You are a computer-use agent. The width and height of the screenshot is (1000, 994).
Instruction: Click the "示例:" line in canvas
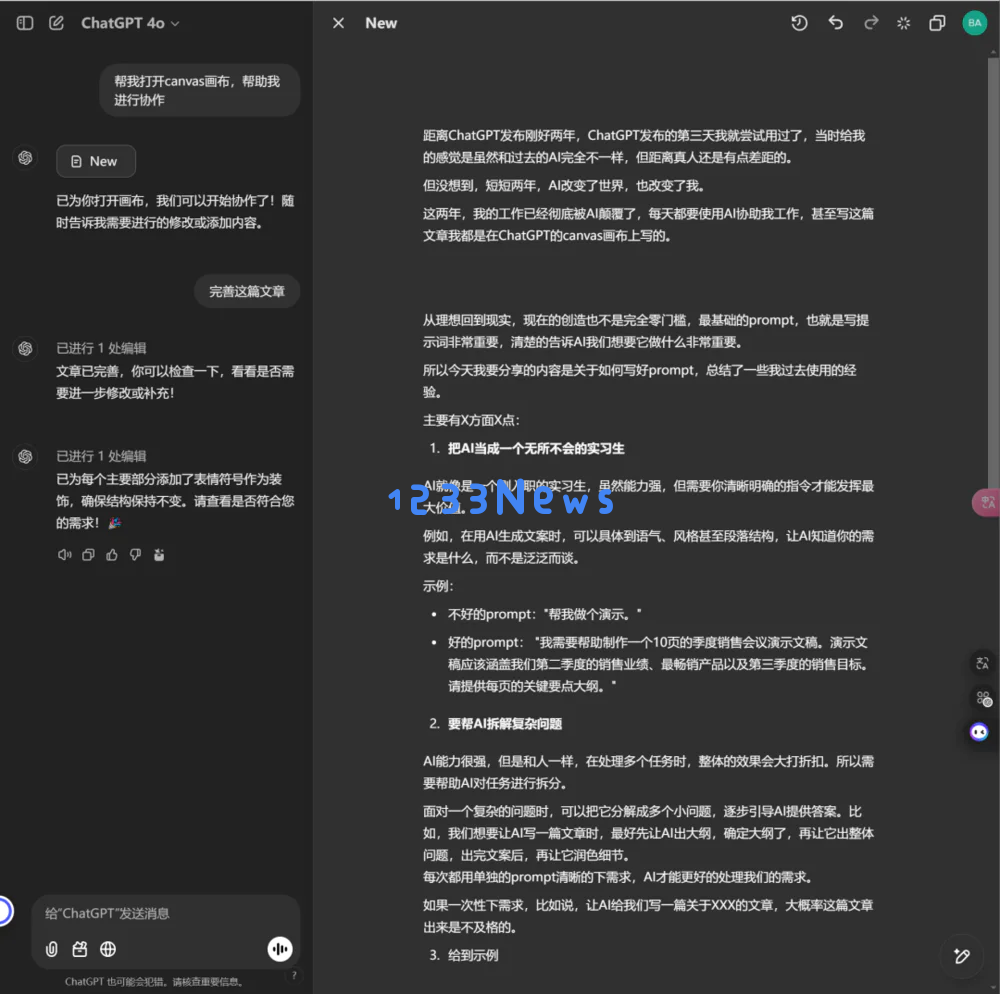pos(438,586)
